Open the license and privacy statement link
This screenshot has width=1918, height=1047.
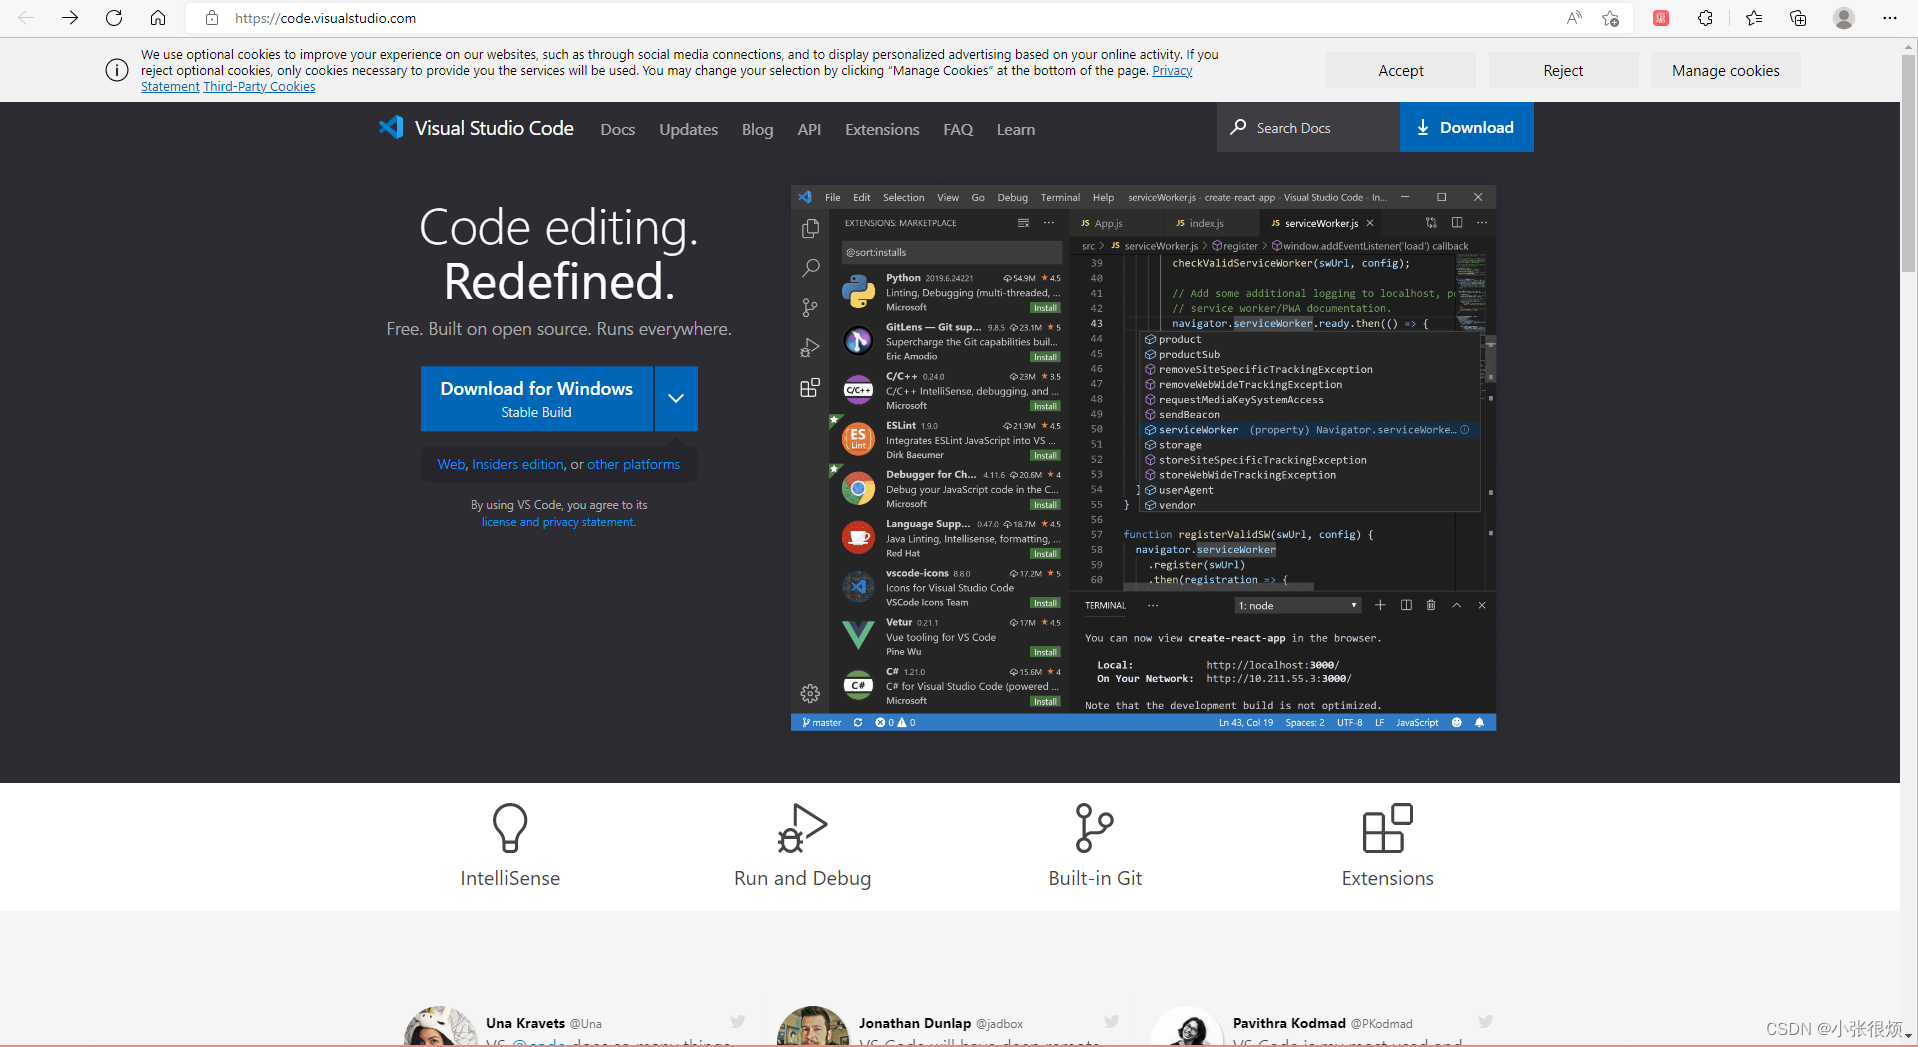(557, 522)
